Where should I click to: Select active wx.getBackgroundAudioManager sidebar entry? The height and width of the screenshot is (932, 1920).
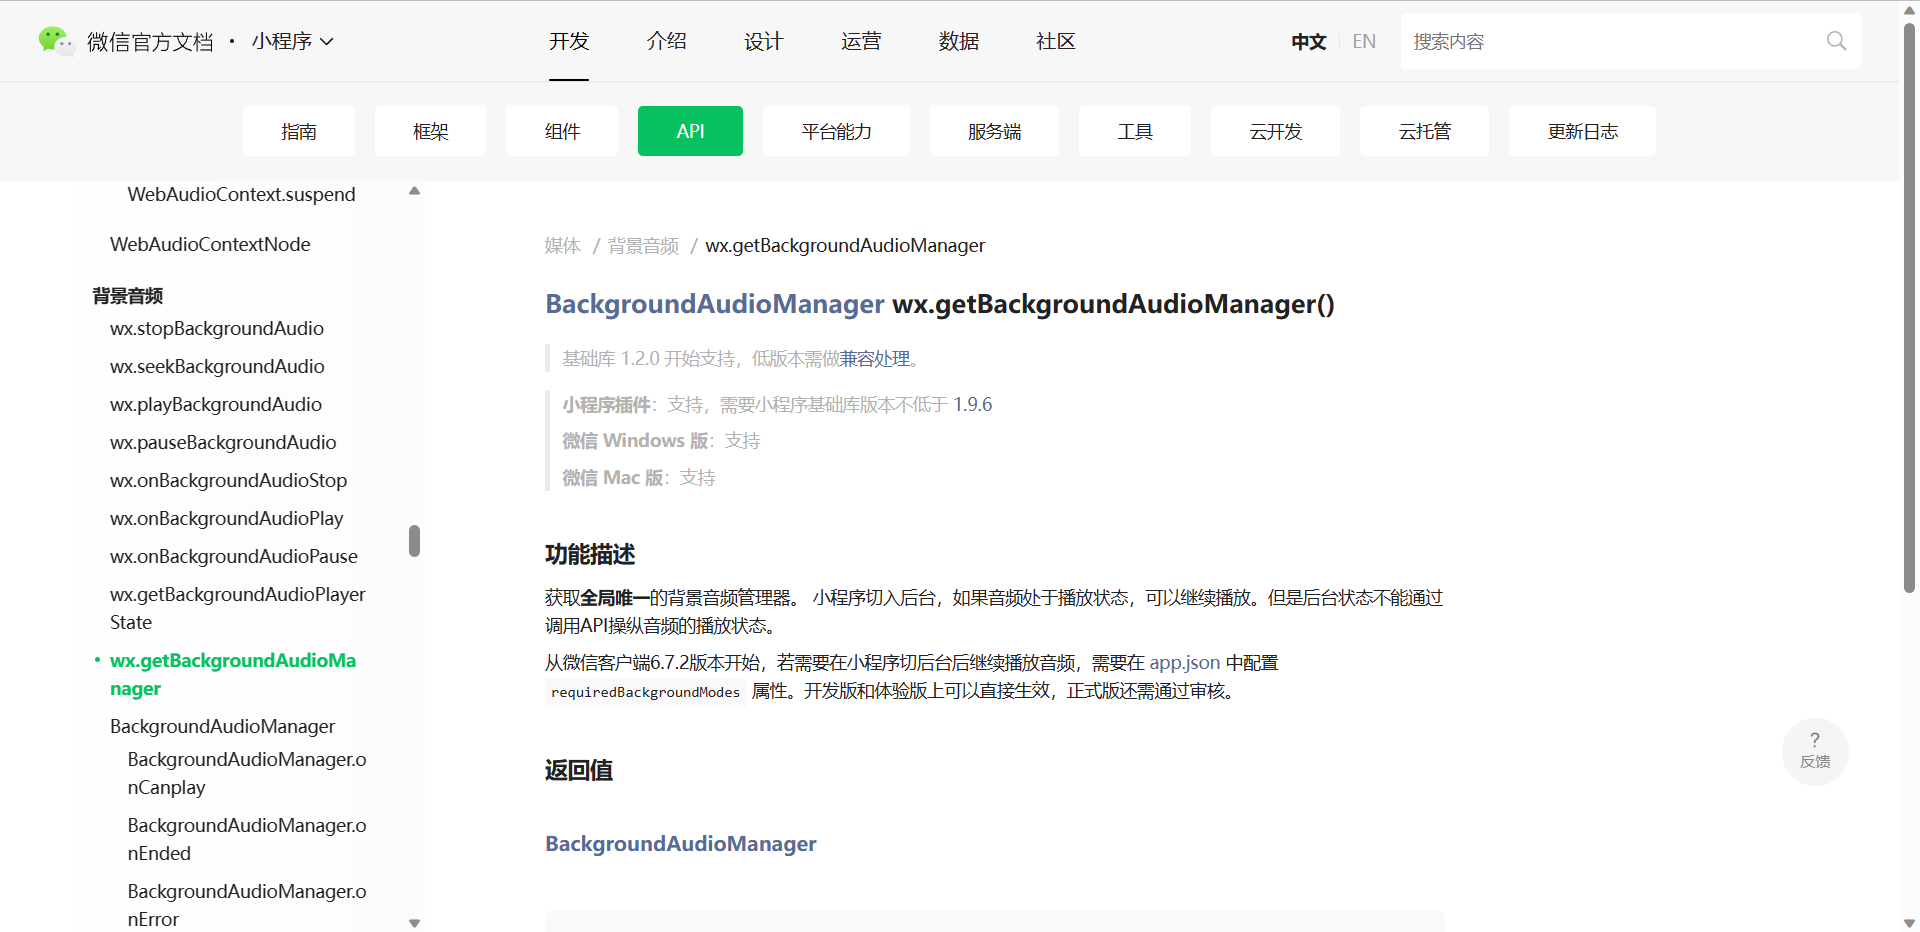point(233,674)
